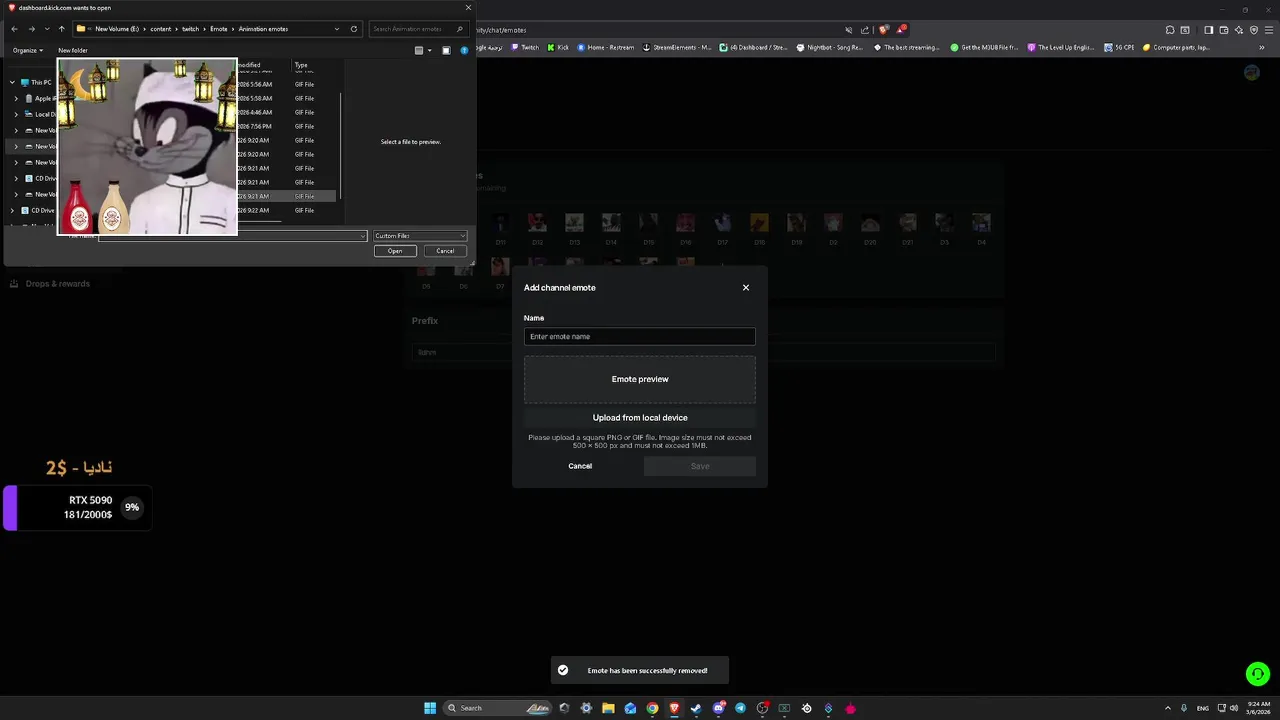1280x720 pixels.
Task: Show more bookmarks chevron
Action: pyautogui.click(x=1263, y=47)
